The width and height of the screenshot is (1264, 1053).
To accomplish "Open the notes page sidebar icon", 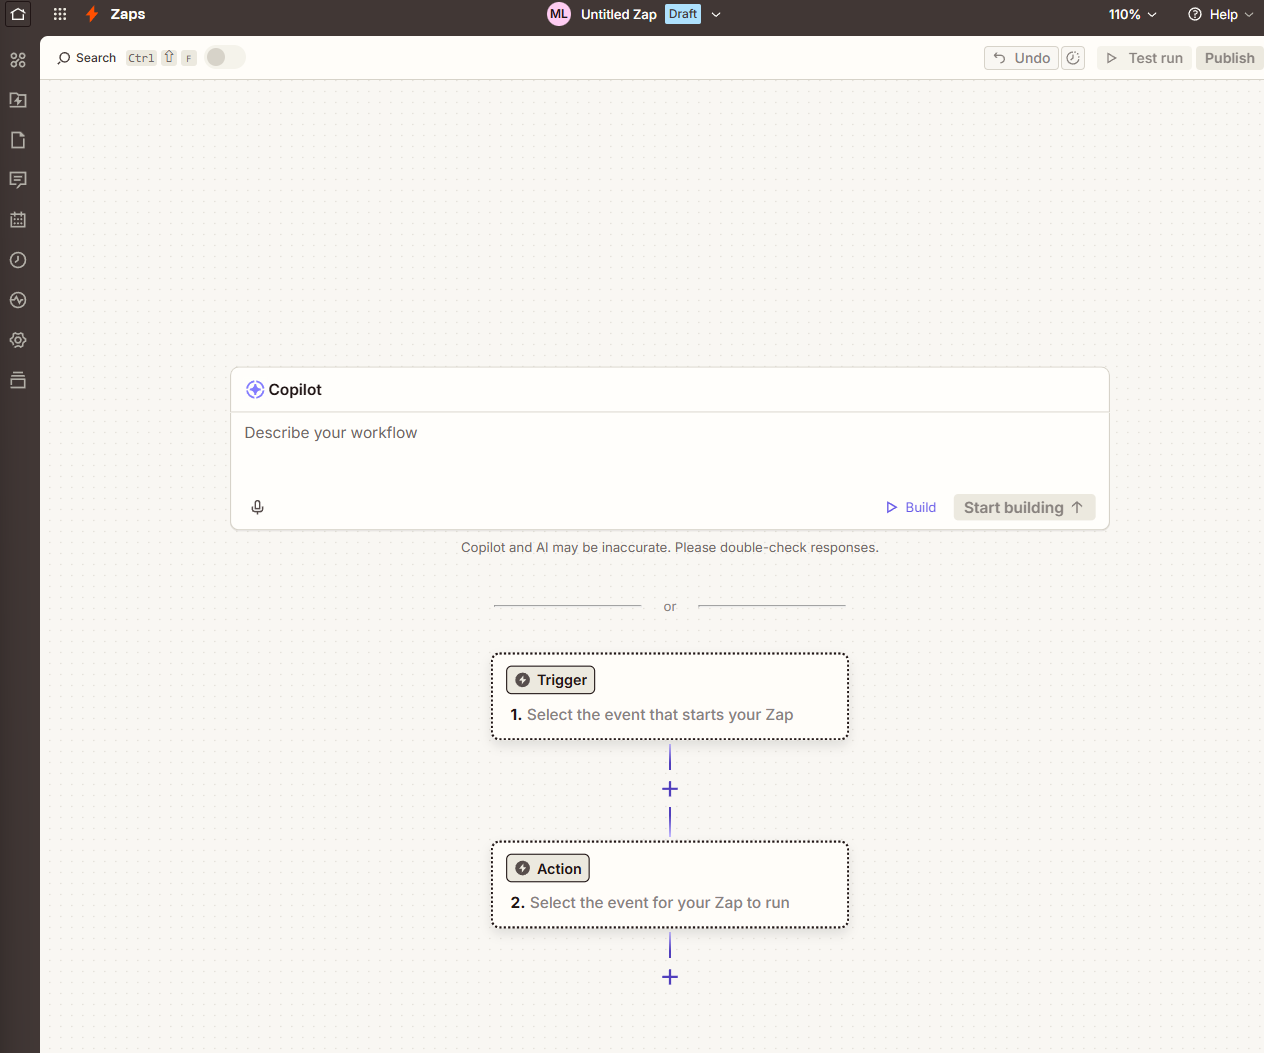I will 18,140.
